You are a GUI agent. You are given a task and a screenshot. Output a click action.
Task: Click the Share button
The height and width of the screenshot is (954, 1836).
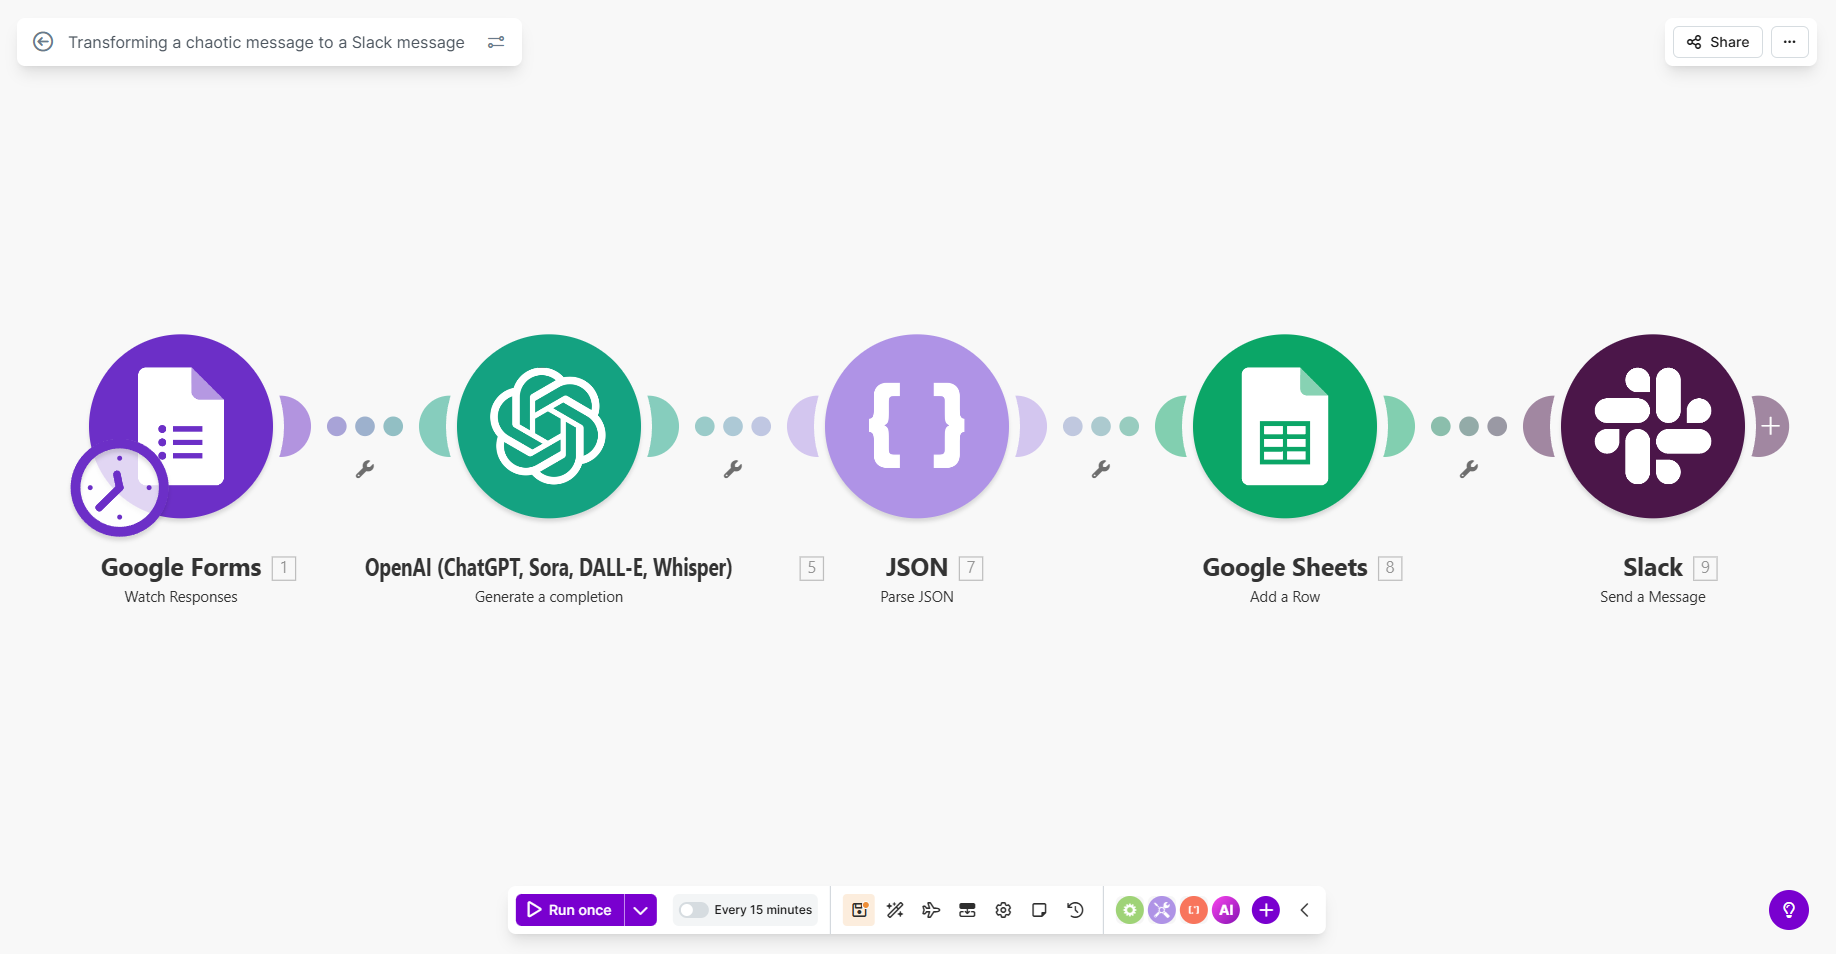(1717, 42)
